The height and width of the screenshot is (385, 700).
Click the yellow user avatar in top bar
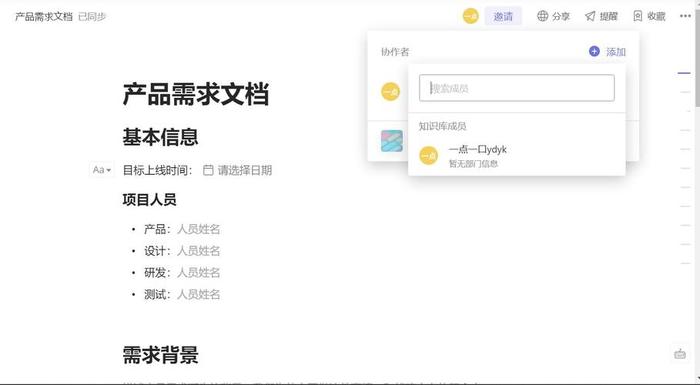coord(471,17)
